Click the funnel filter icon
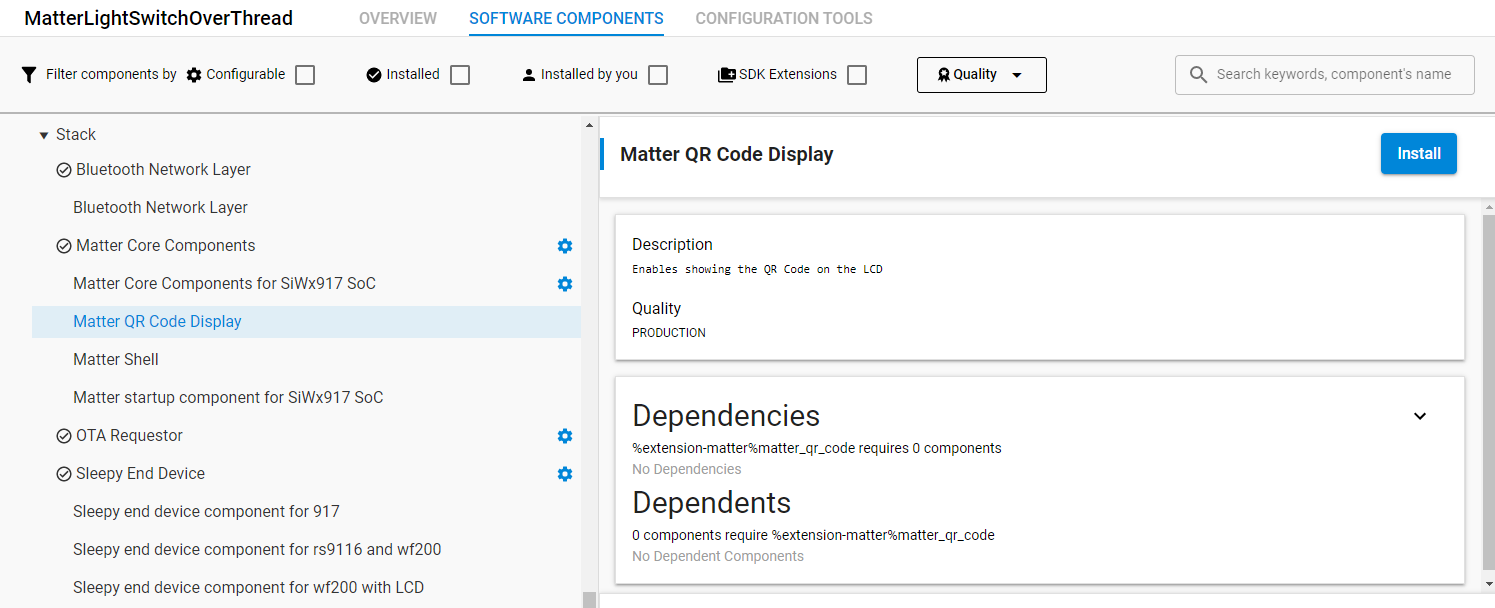Screen dimensions: 1495x608 pyautogui.click(x=29, y=75)
